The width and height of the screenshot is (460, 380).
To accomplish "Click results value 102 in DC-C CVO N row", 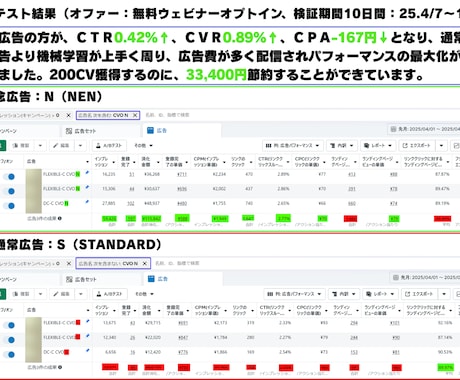I will [x=131, y=203].
